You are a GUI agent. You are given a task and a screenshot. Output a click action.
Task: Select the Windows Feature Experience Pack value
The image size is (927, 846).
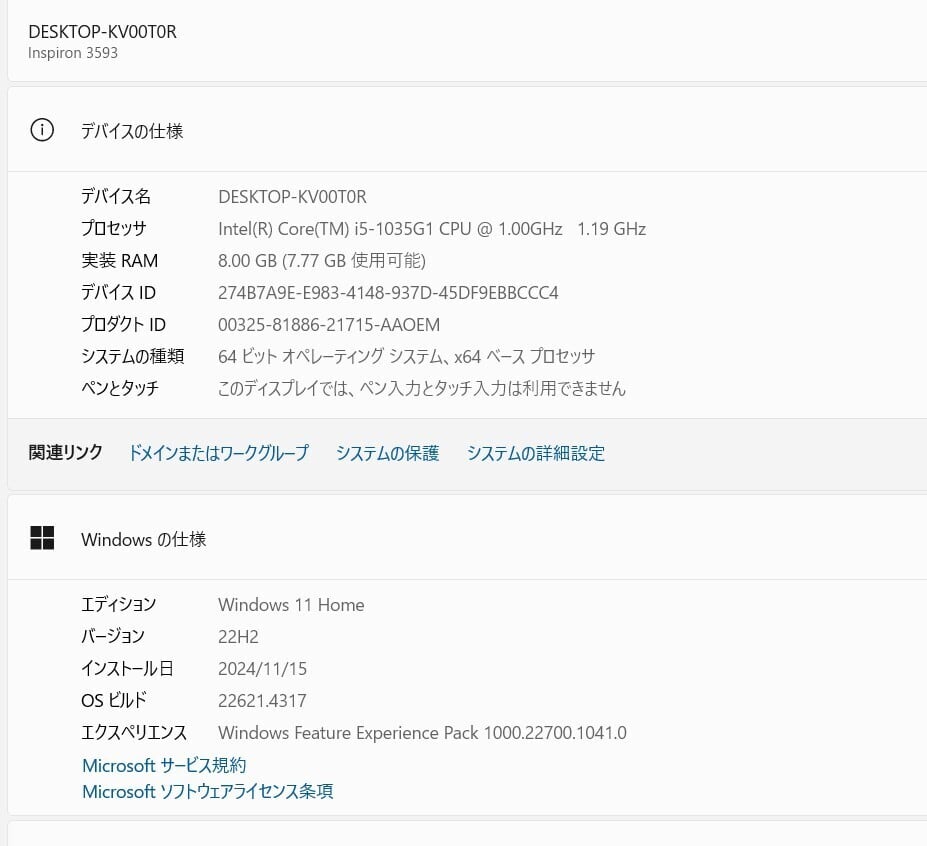tap(422, 733)
